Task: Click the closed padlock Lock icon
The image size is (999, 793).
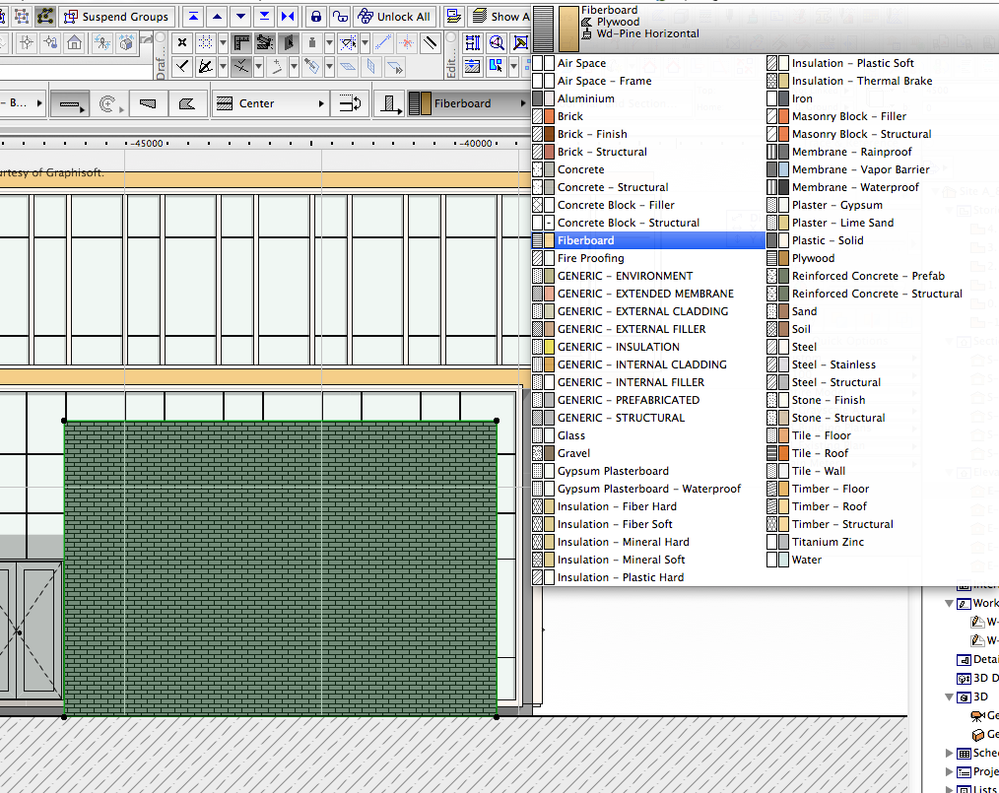Action: [316, 17]
